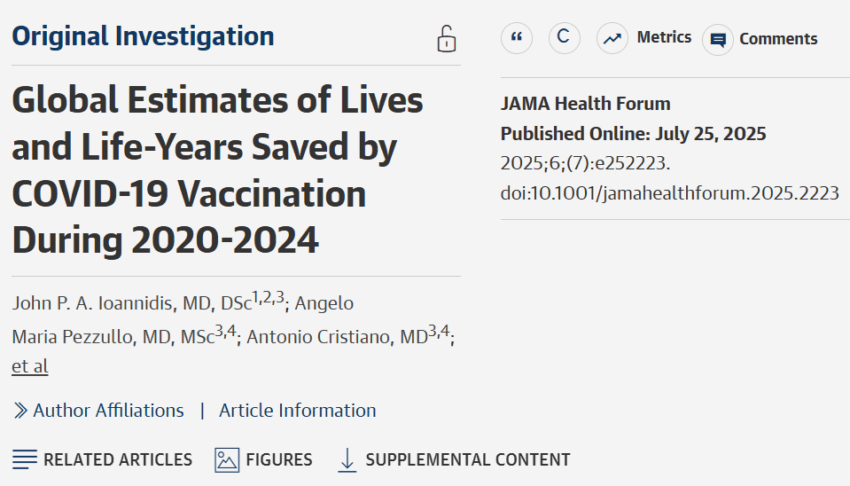This screenshot has width=850, height=486.
Task: Click the Supplemental Content download arrow icon
Action: point(347,460)
